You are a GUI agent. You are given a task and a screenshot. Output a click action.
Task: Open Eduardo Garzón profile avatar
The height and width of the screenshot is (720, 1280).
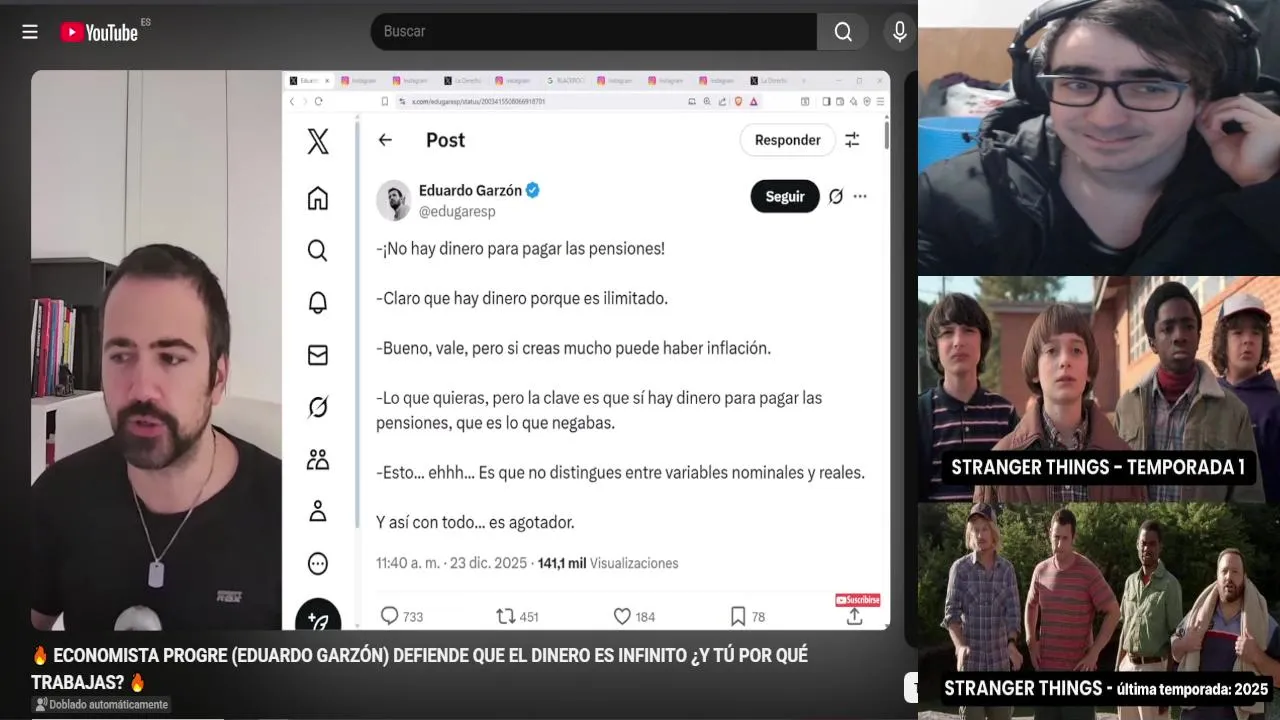[394, 200]
